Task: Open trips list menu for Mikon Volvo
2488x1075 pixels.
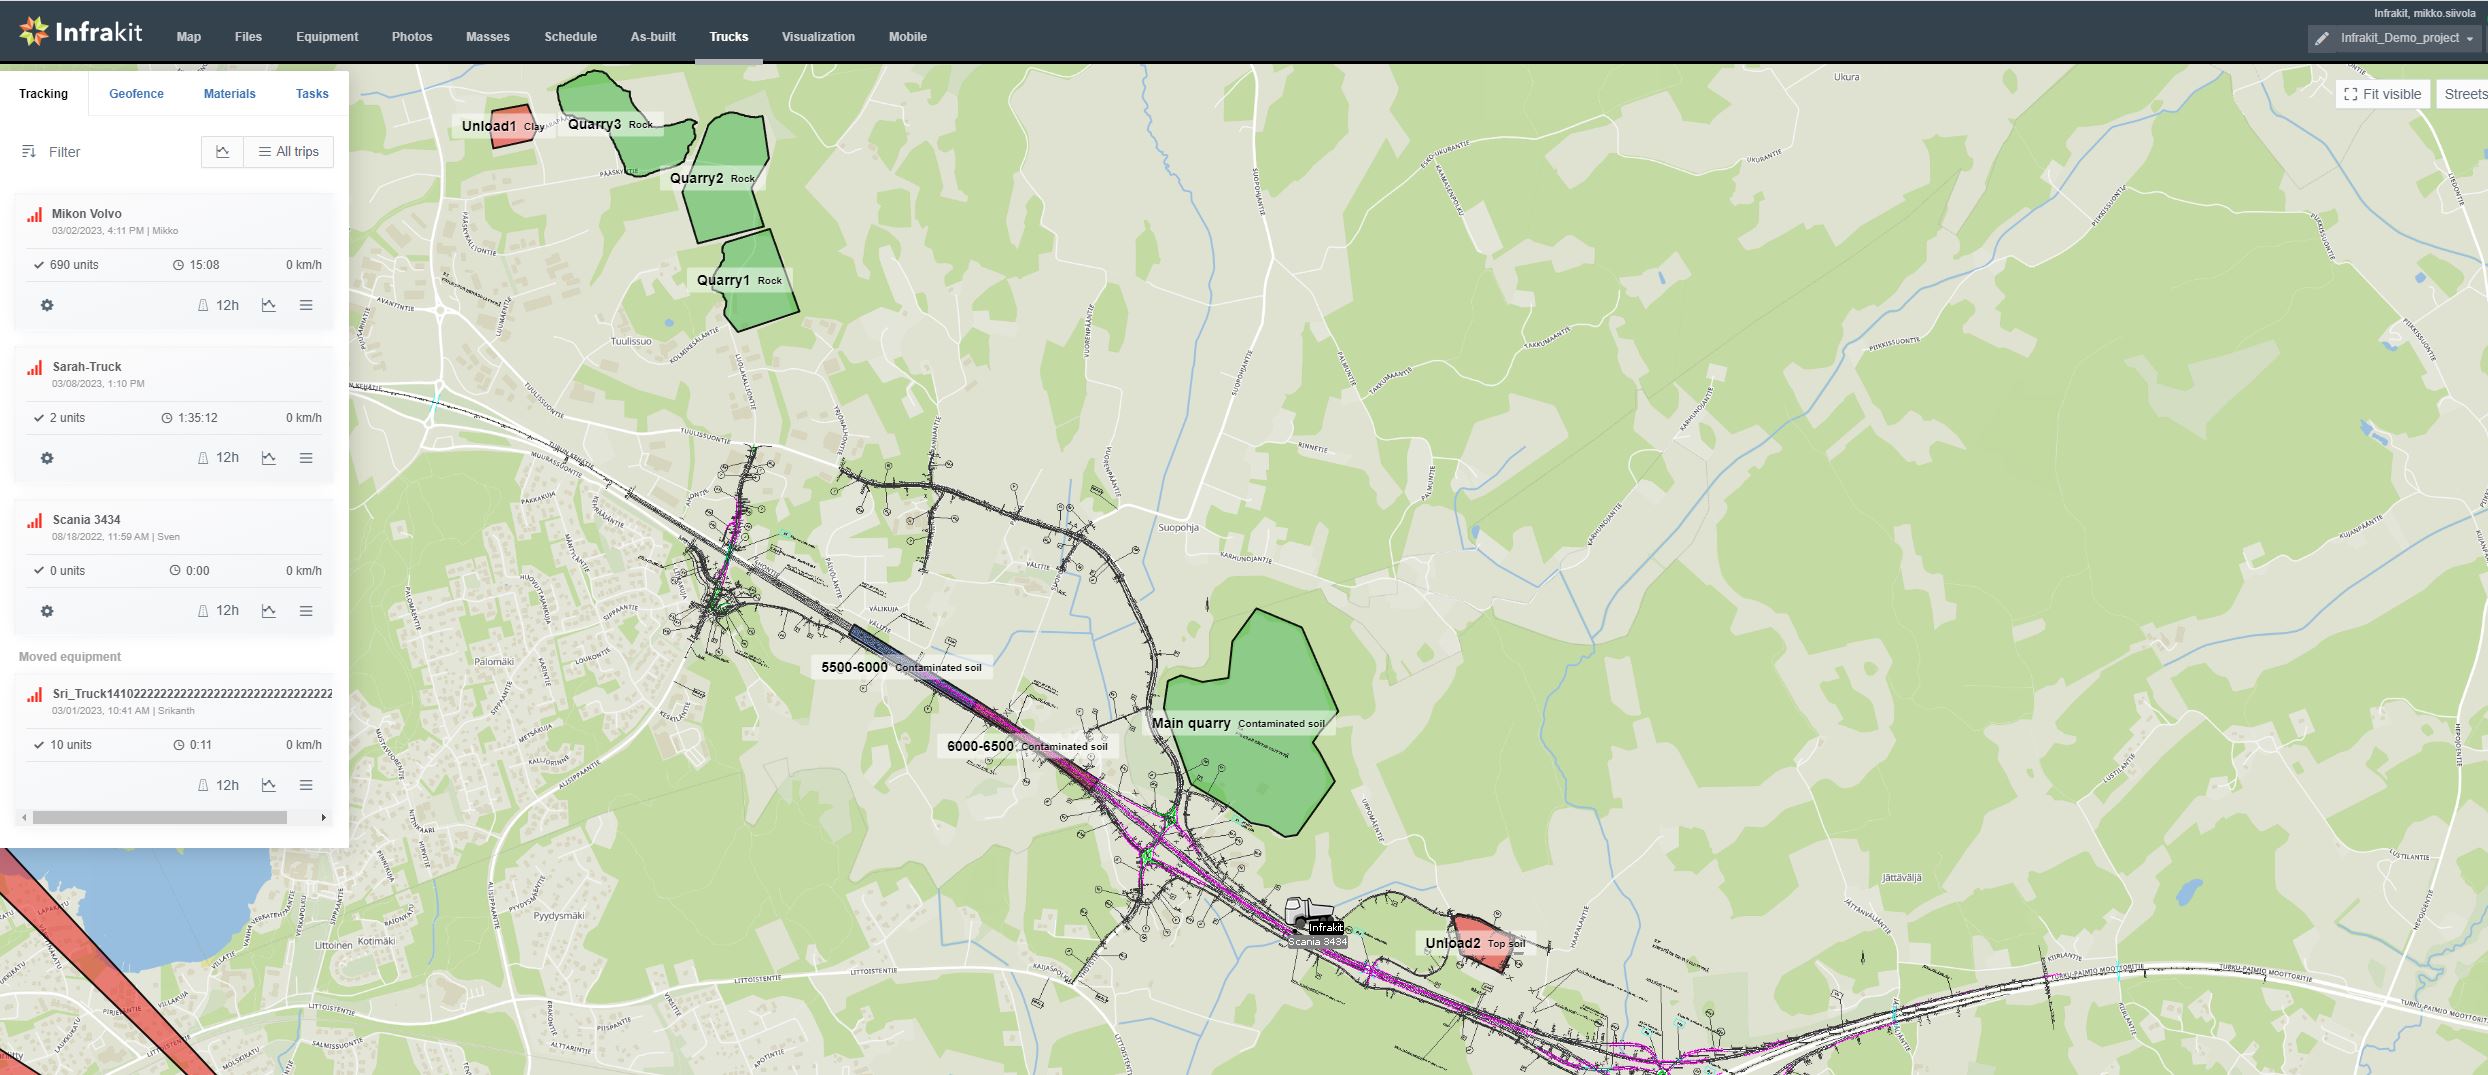Action: [x=306, y=305]
